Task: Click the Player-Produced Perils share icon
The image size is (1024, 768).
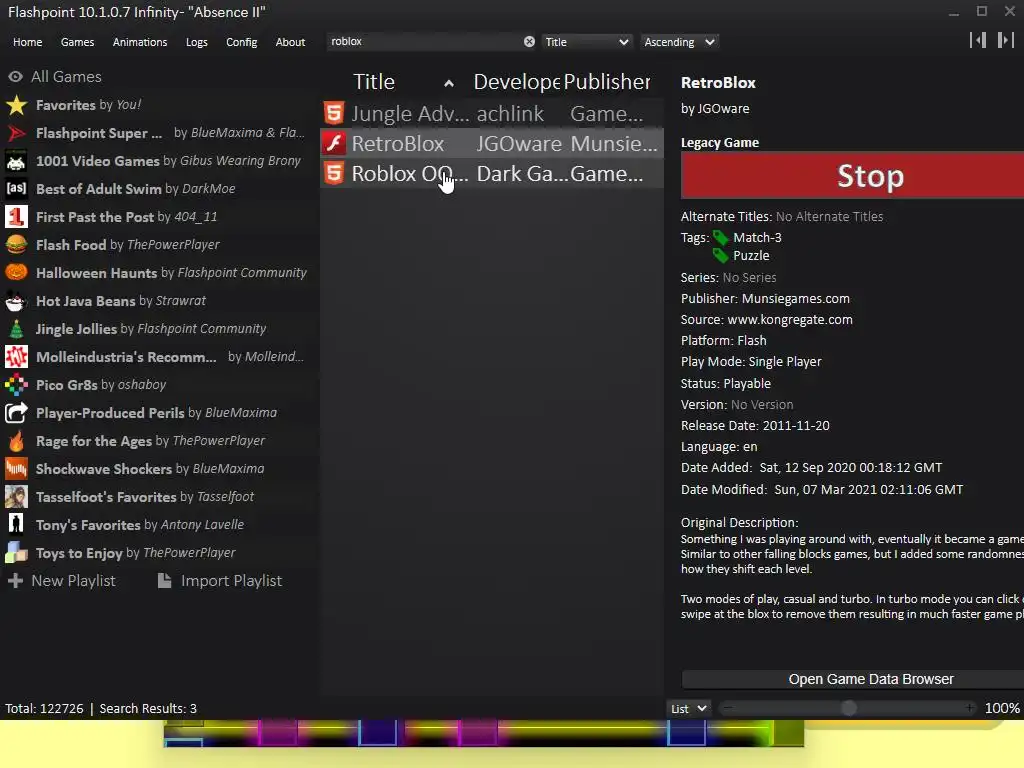Action: [16, 413]
